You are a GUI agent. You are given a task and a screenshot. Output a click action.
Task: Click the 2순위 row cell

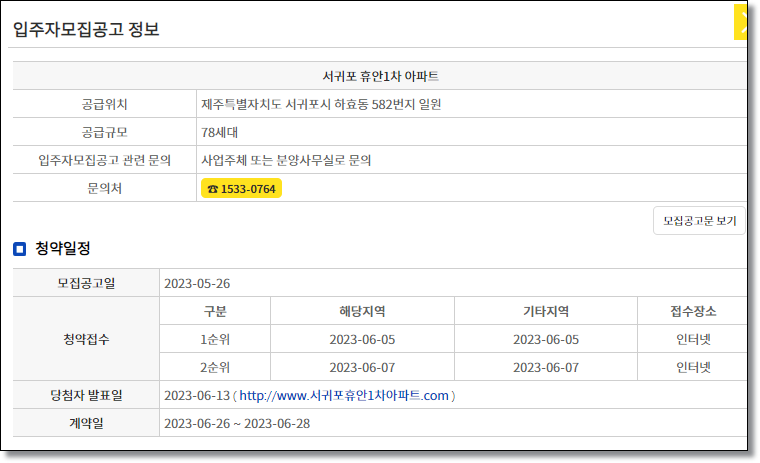[215, 367]
